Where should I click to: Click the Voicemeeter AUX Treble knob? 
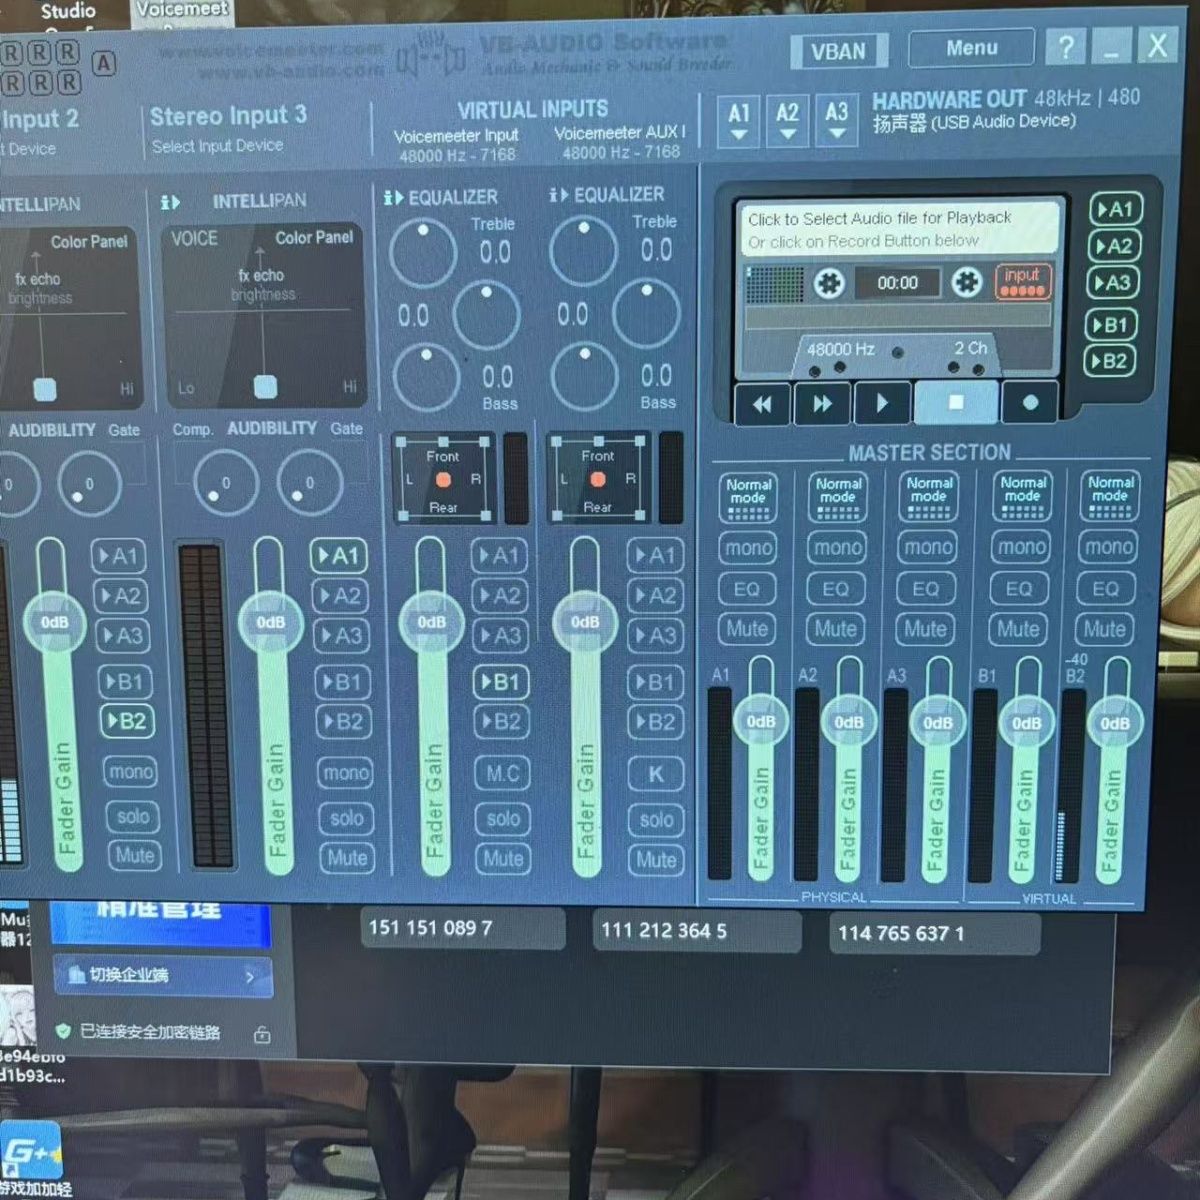pyautogui.click(x=583, y=251)
